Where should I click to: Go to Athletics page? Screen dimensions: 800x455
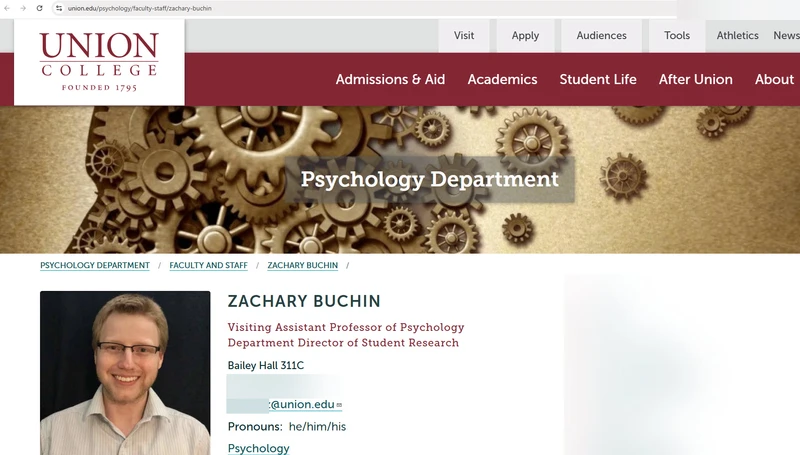point(737,36)
